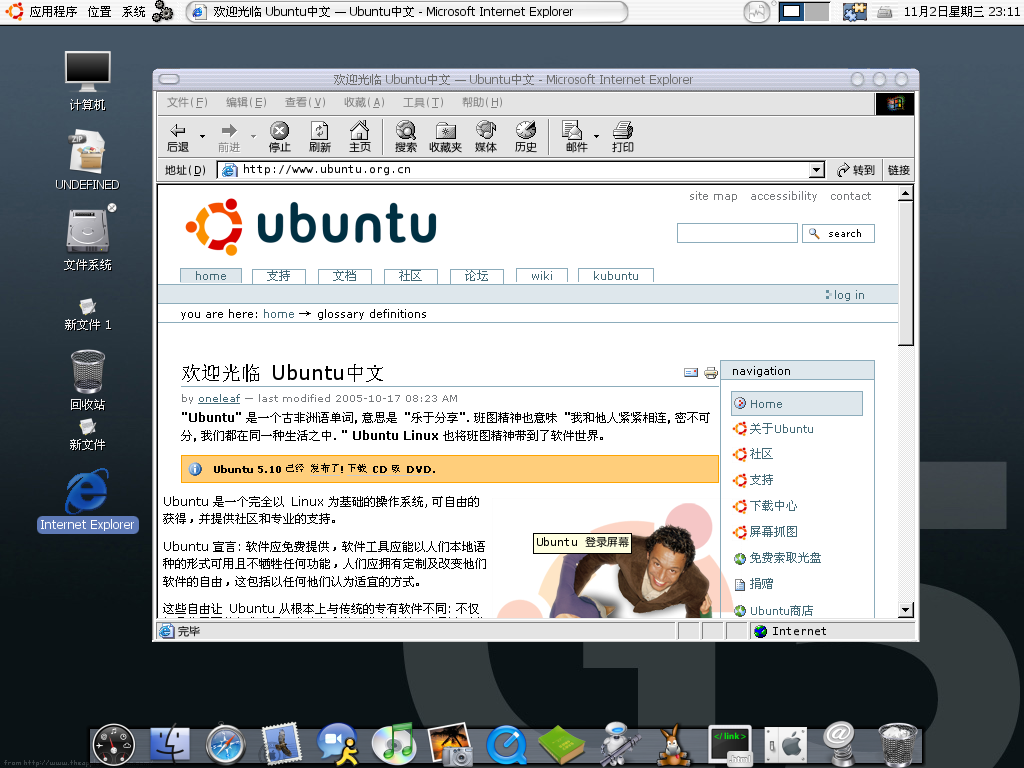Switch to the 社区 site tab
This screenshot has width=1024, height=768.
point(410,276)
